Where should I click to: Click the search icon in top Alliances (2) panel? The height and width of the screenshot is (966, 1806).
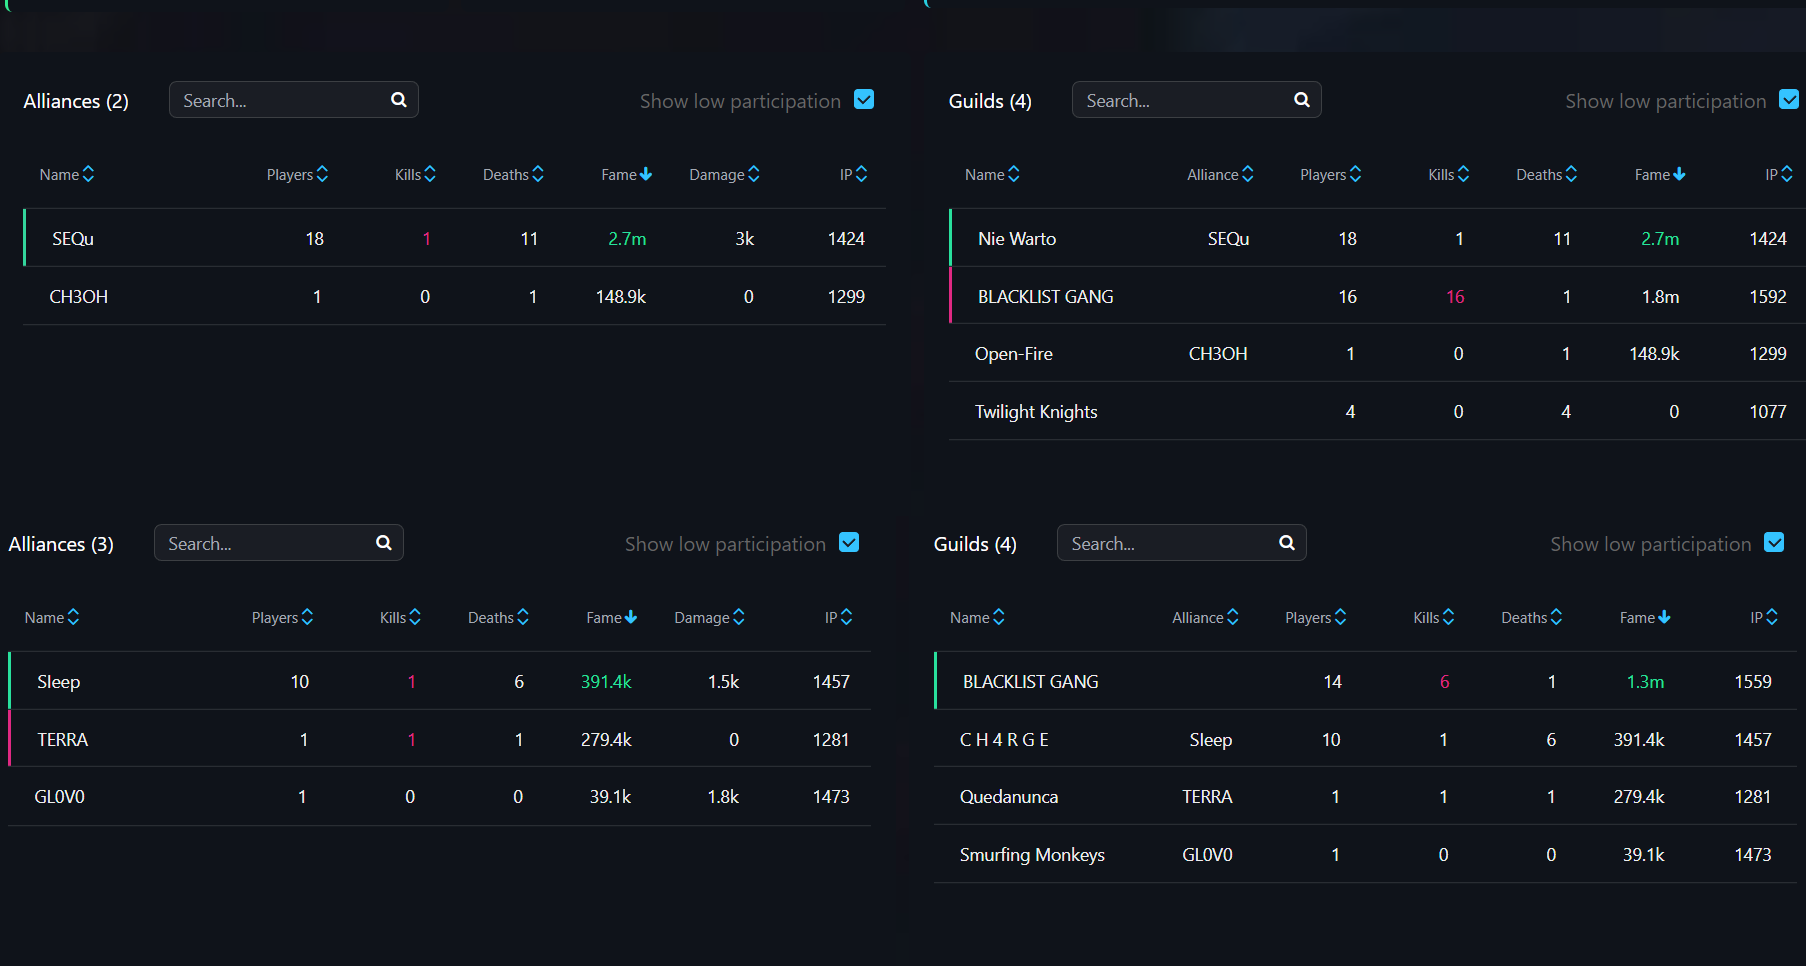tap(399, 100)
